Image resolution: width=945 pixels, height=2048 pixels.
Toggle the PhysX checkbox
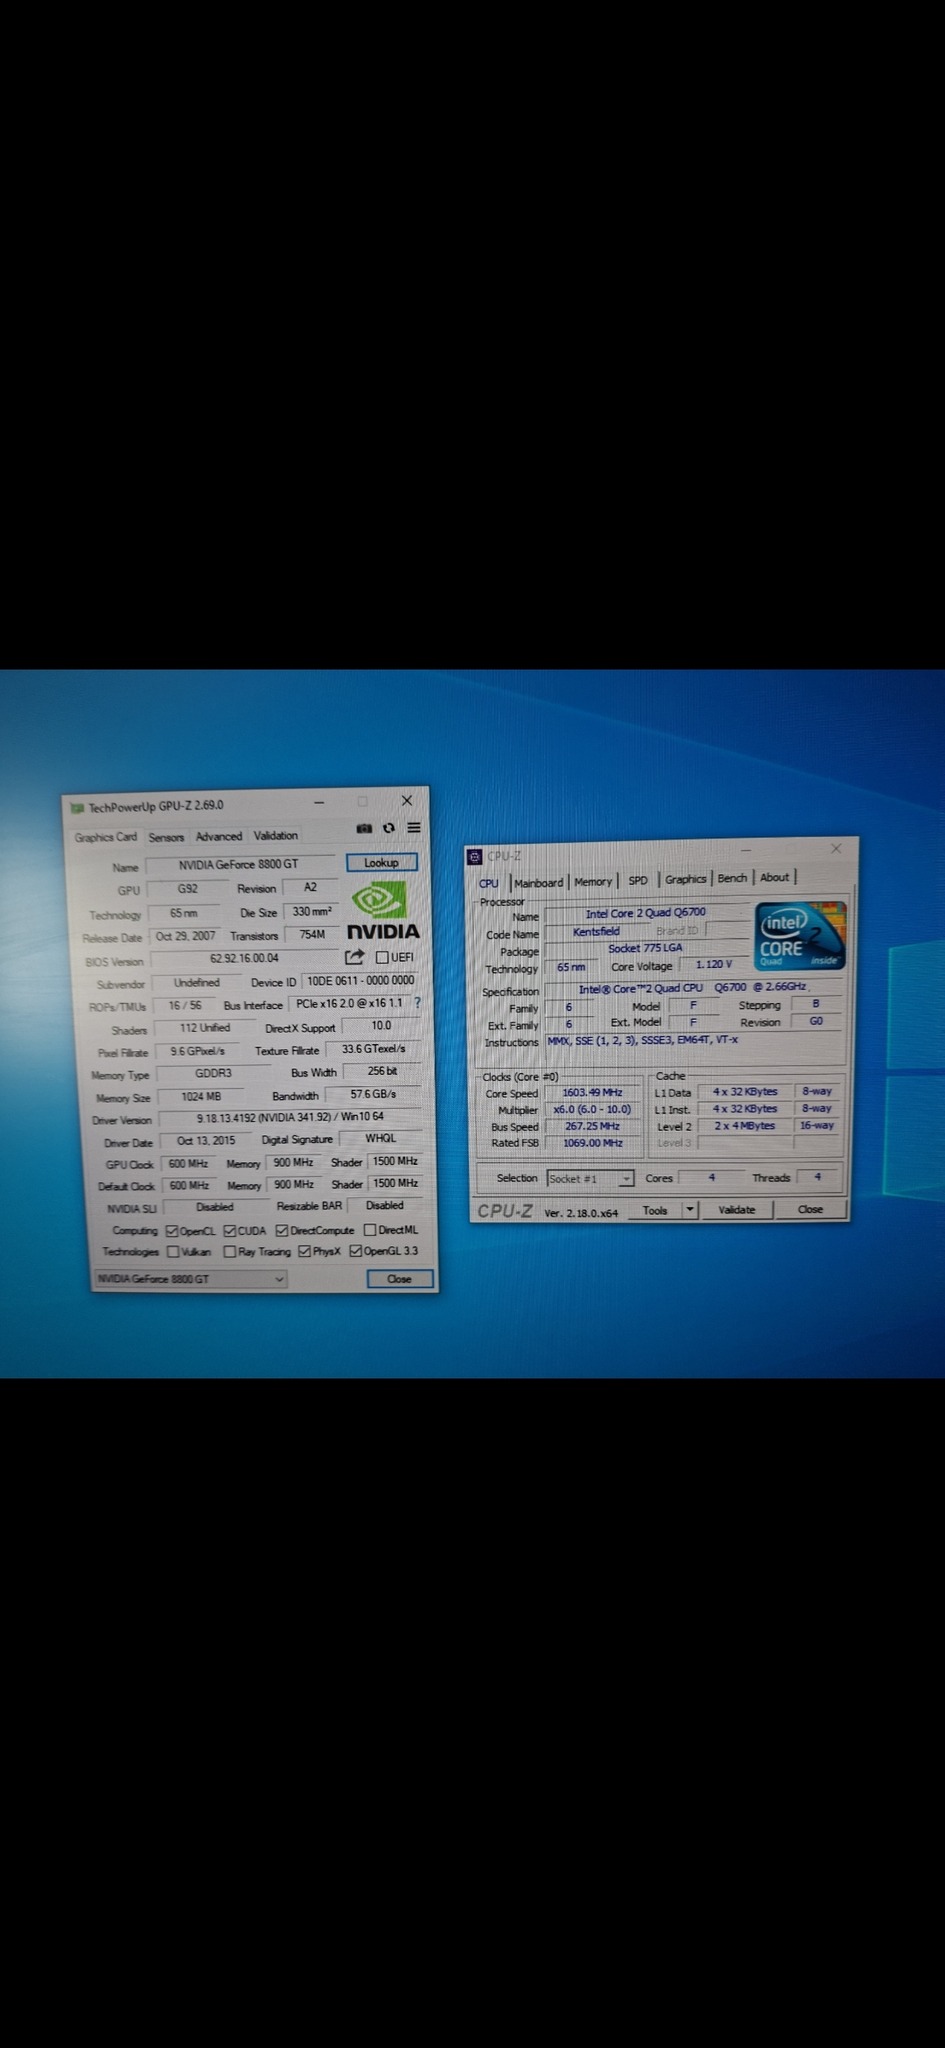point(305,1251)
